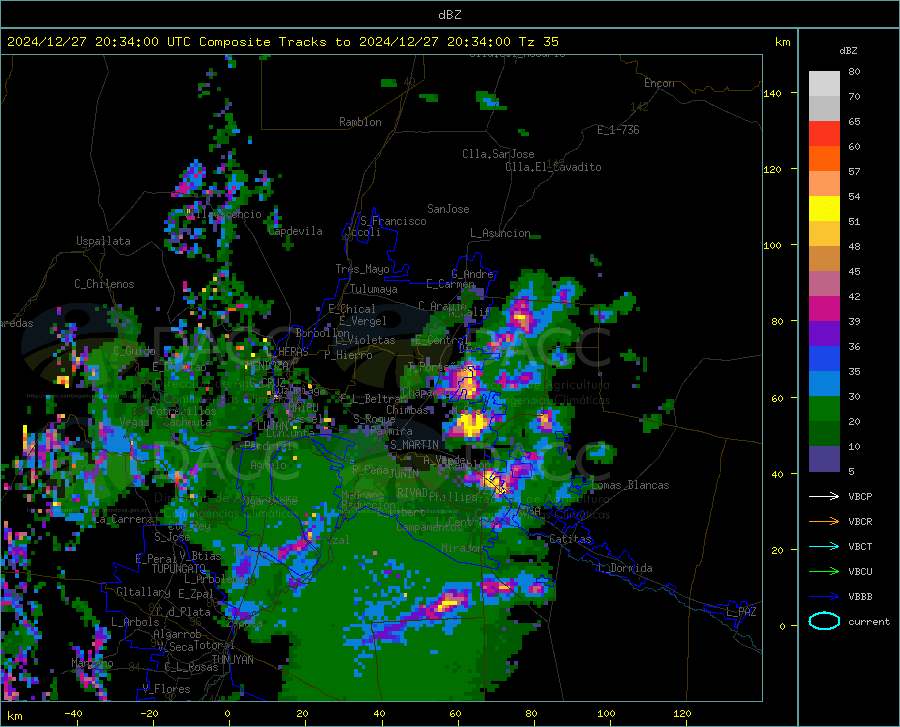The width and height of the screenshot is (900, 727).
Task: Click the '-40' tick on the horizontal axis
Action: 73,714
